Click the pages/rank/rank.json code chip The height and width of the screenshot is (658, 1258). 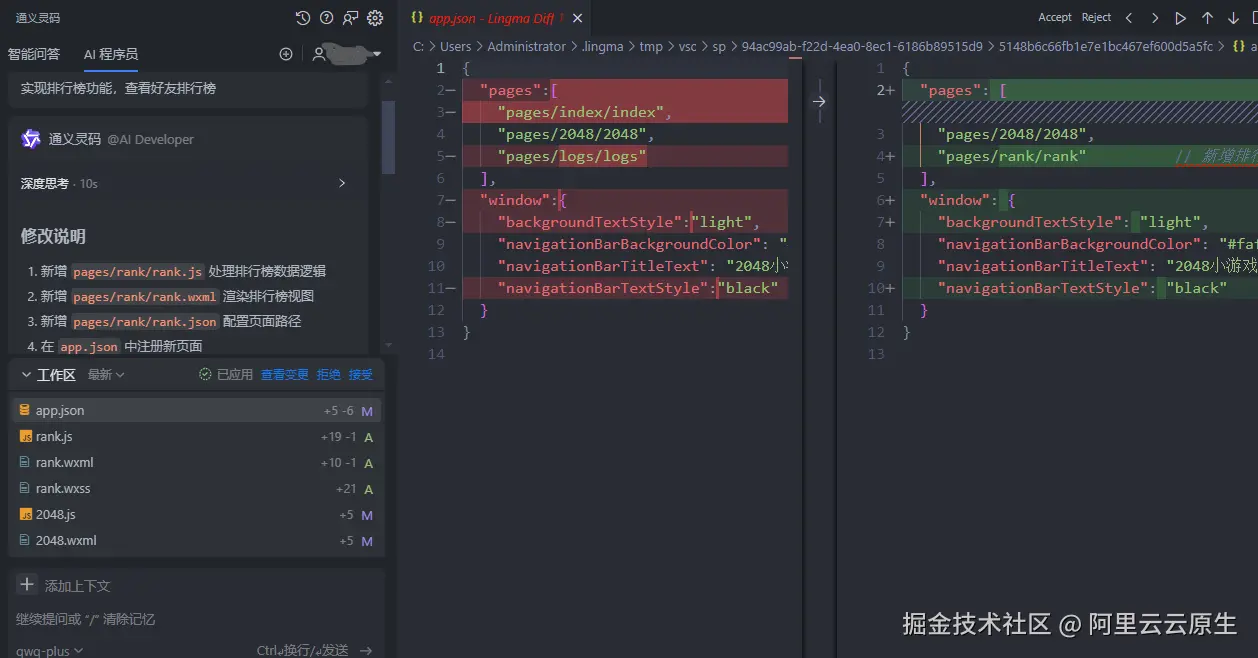point(145,321)
